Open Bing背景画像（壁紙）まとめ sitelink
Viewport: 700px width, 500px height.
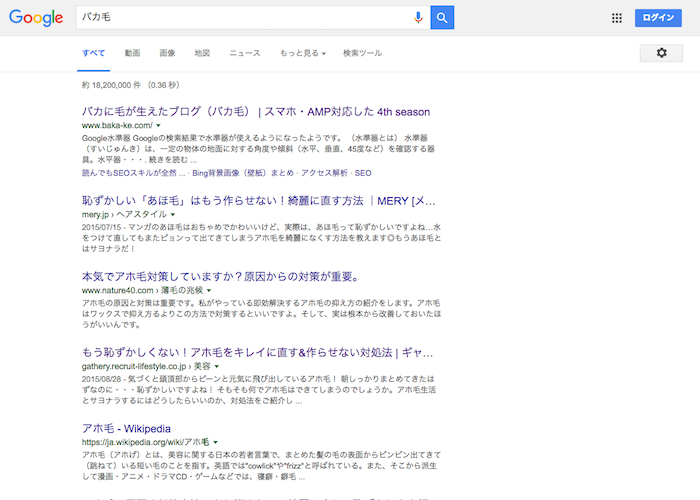pos(243,173)
